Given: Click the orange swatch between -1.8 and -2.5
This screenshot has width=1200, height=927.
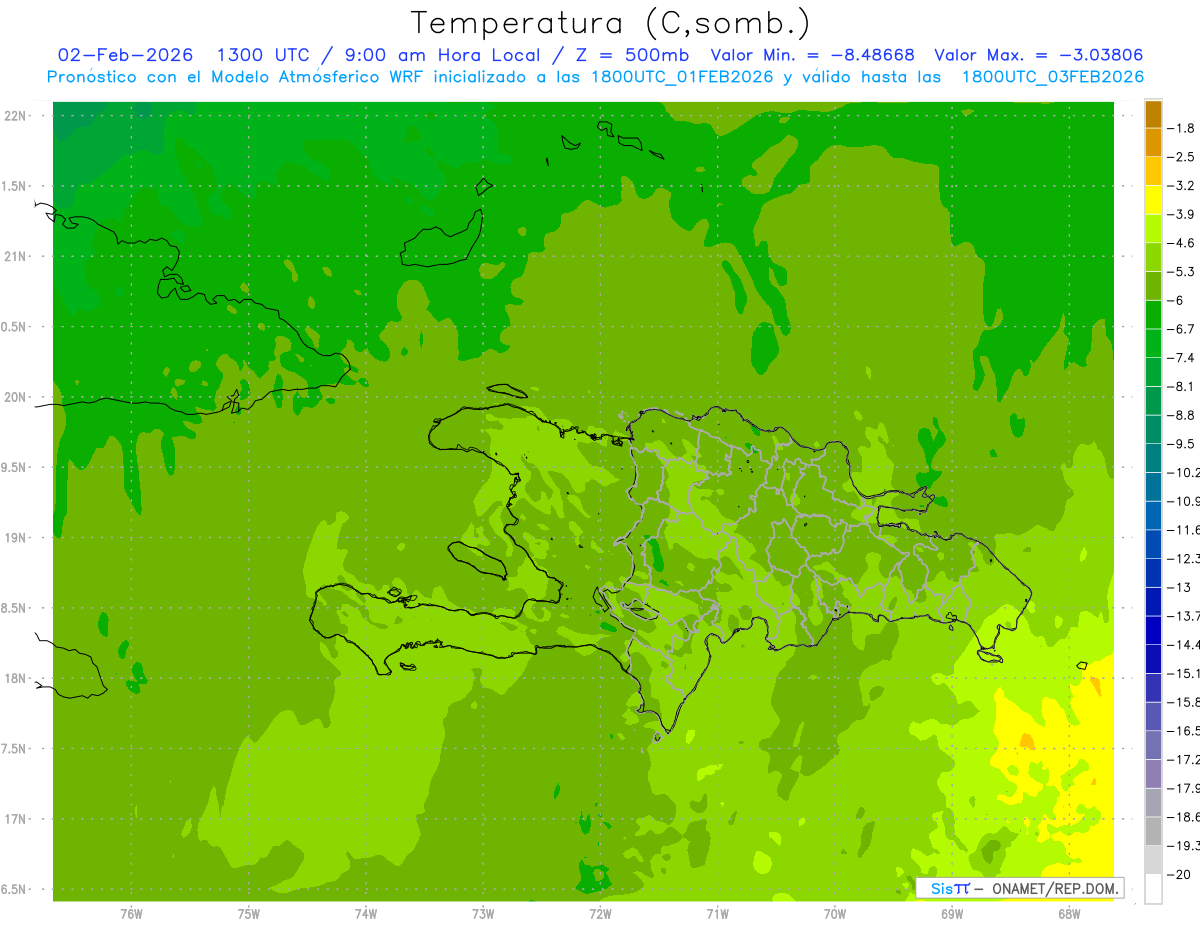Looking at the screenshot, I should pyautogui.click(x=1153, y=142).
